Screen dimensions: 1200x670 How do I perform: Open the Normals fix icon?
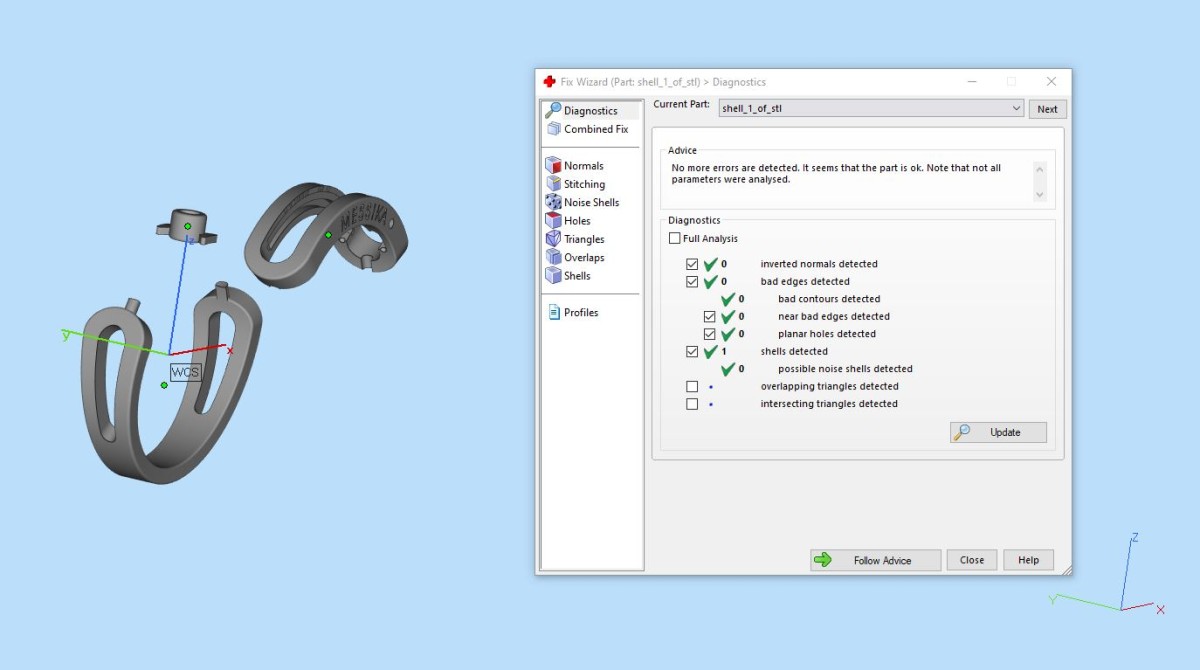(553, 166)
